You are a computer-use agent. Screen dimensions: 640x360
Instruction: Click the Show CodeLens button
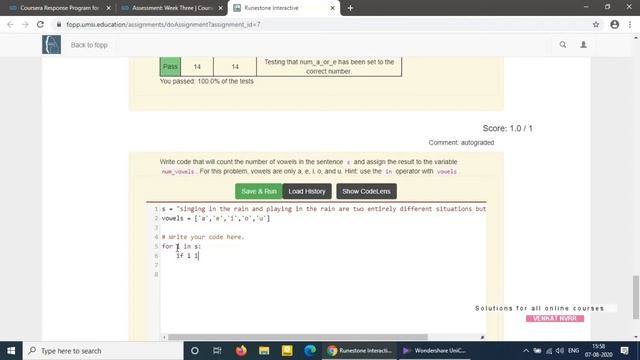click(366, 191)
